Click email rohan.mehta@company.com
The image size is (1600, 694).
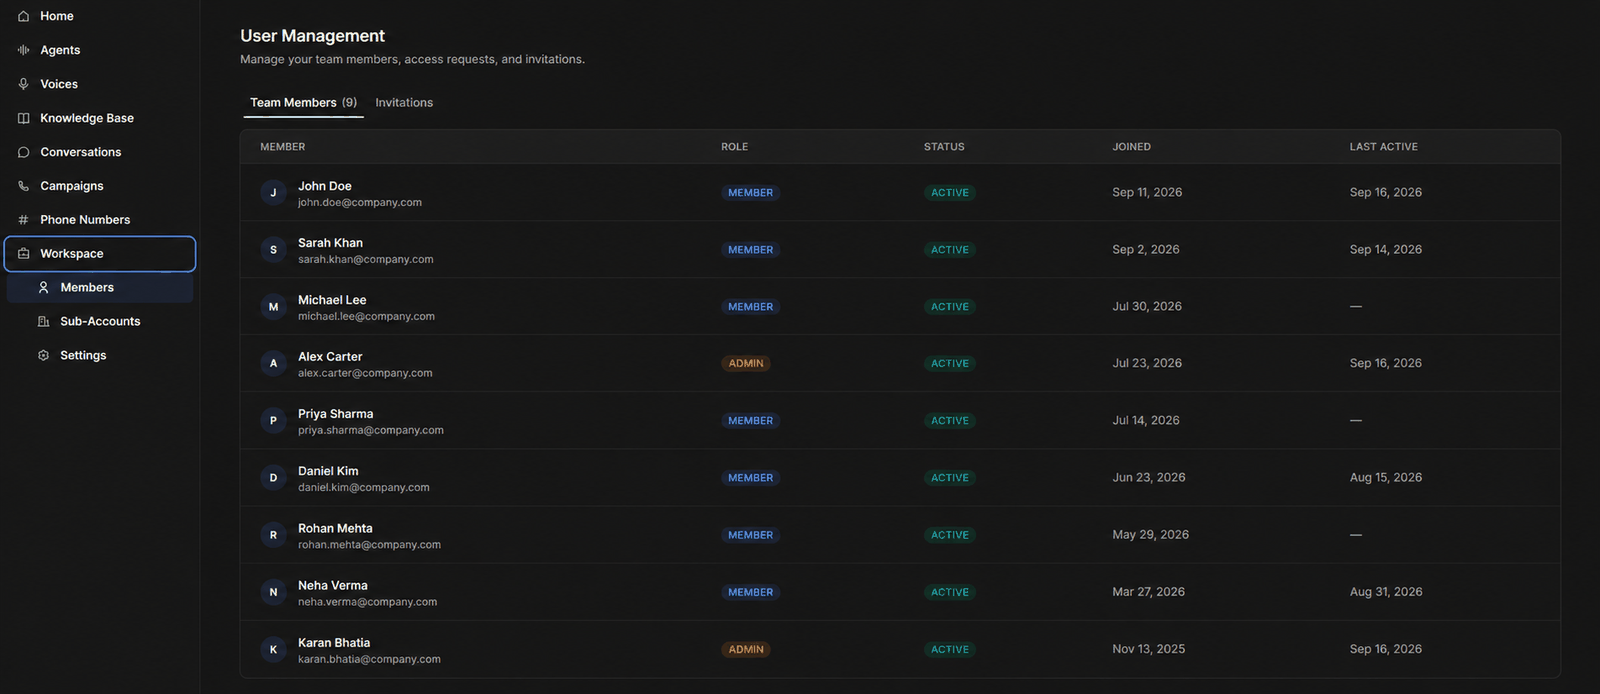[x=369, y=545]
